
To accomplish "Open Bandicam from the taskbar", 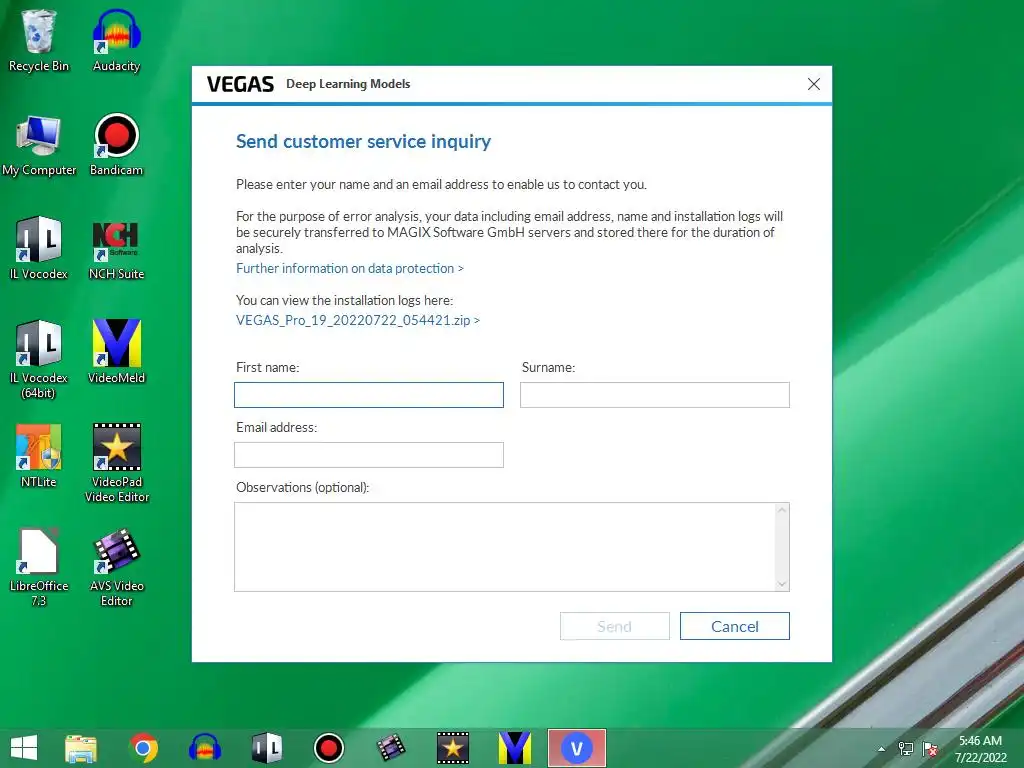I will (x=328, y=748).
